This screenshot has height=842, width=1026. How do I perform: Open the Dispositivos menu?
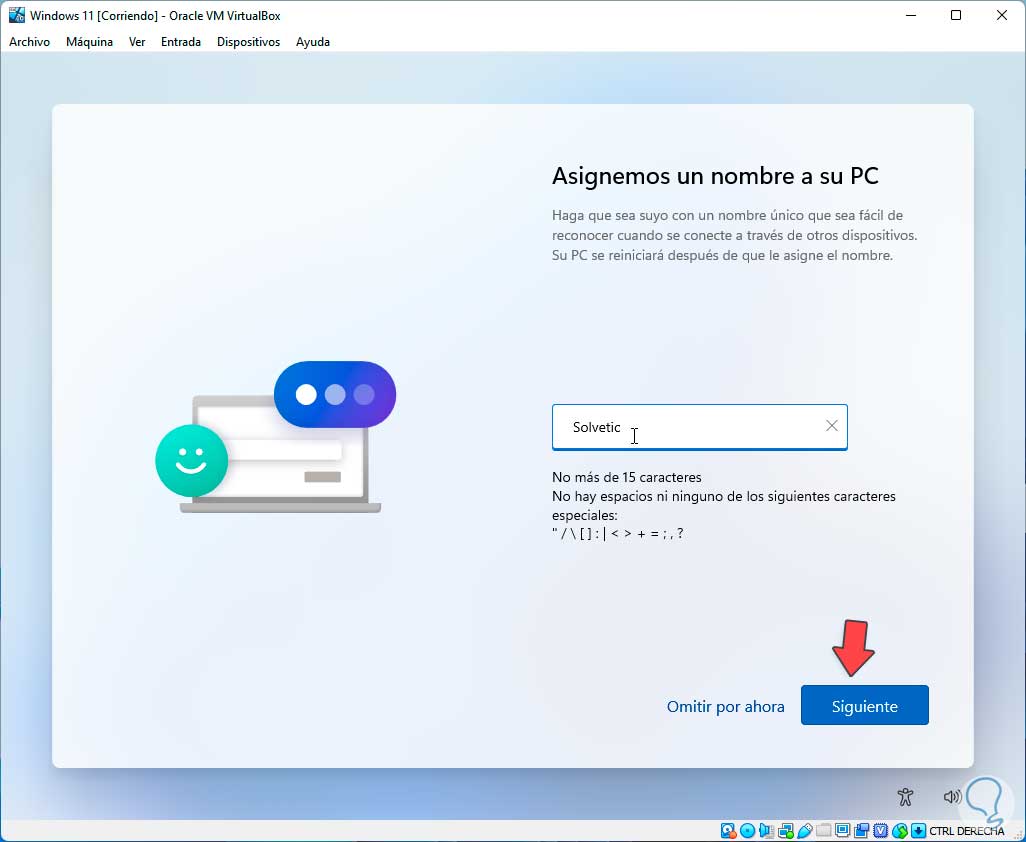point(249,42)
